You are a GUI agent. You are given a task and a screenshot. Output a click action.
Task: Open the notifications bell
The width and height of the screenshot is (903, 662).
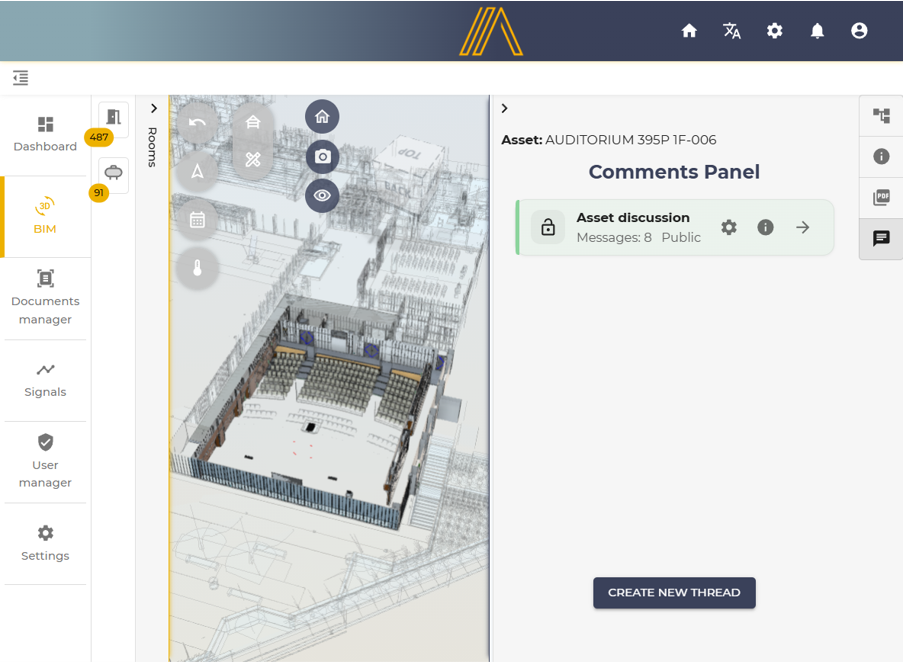(x=817, y=31)
